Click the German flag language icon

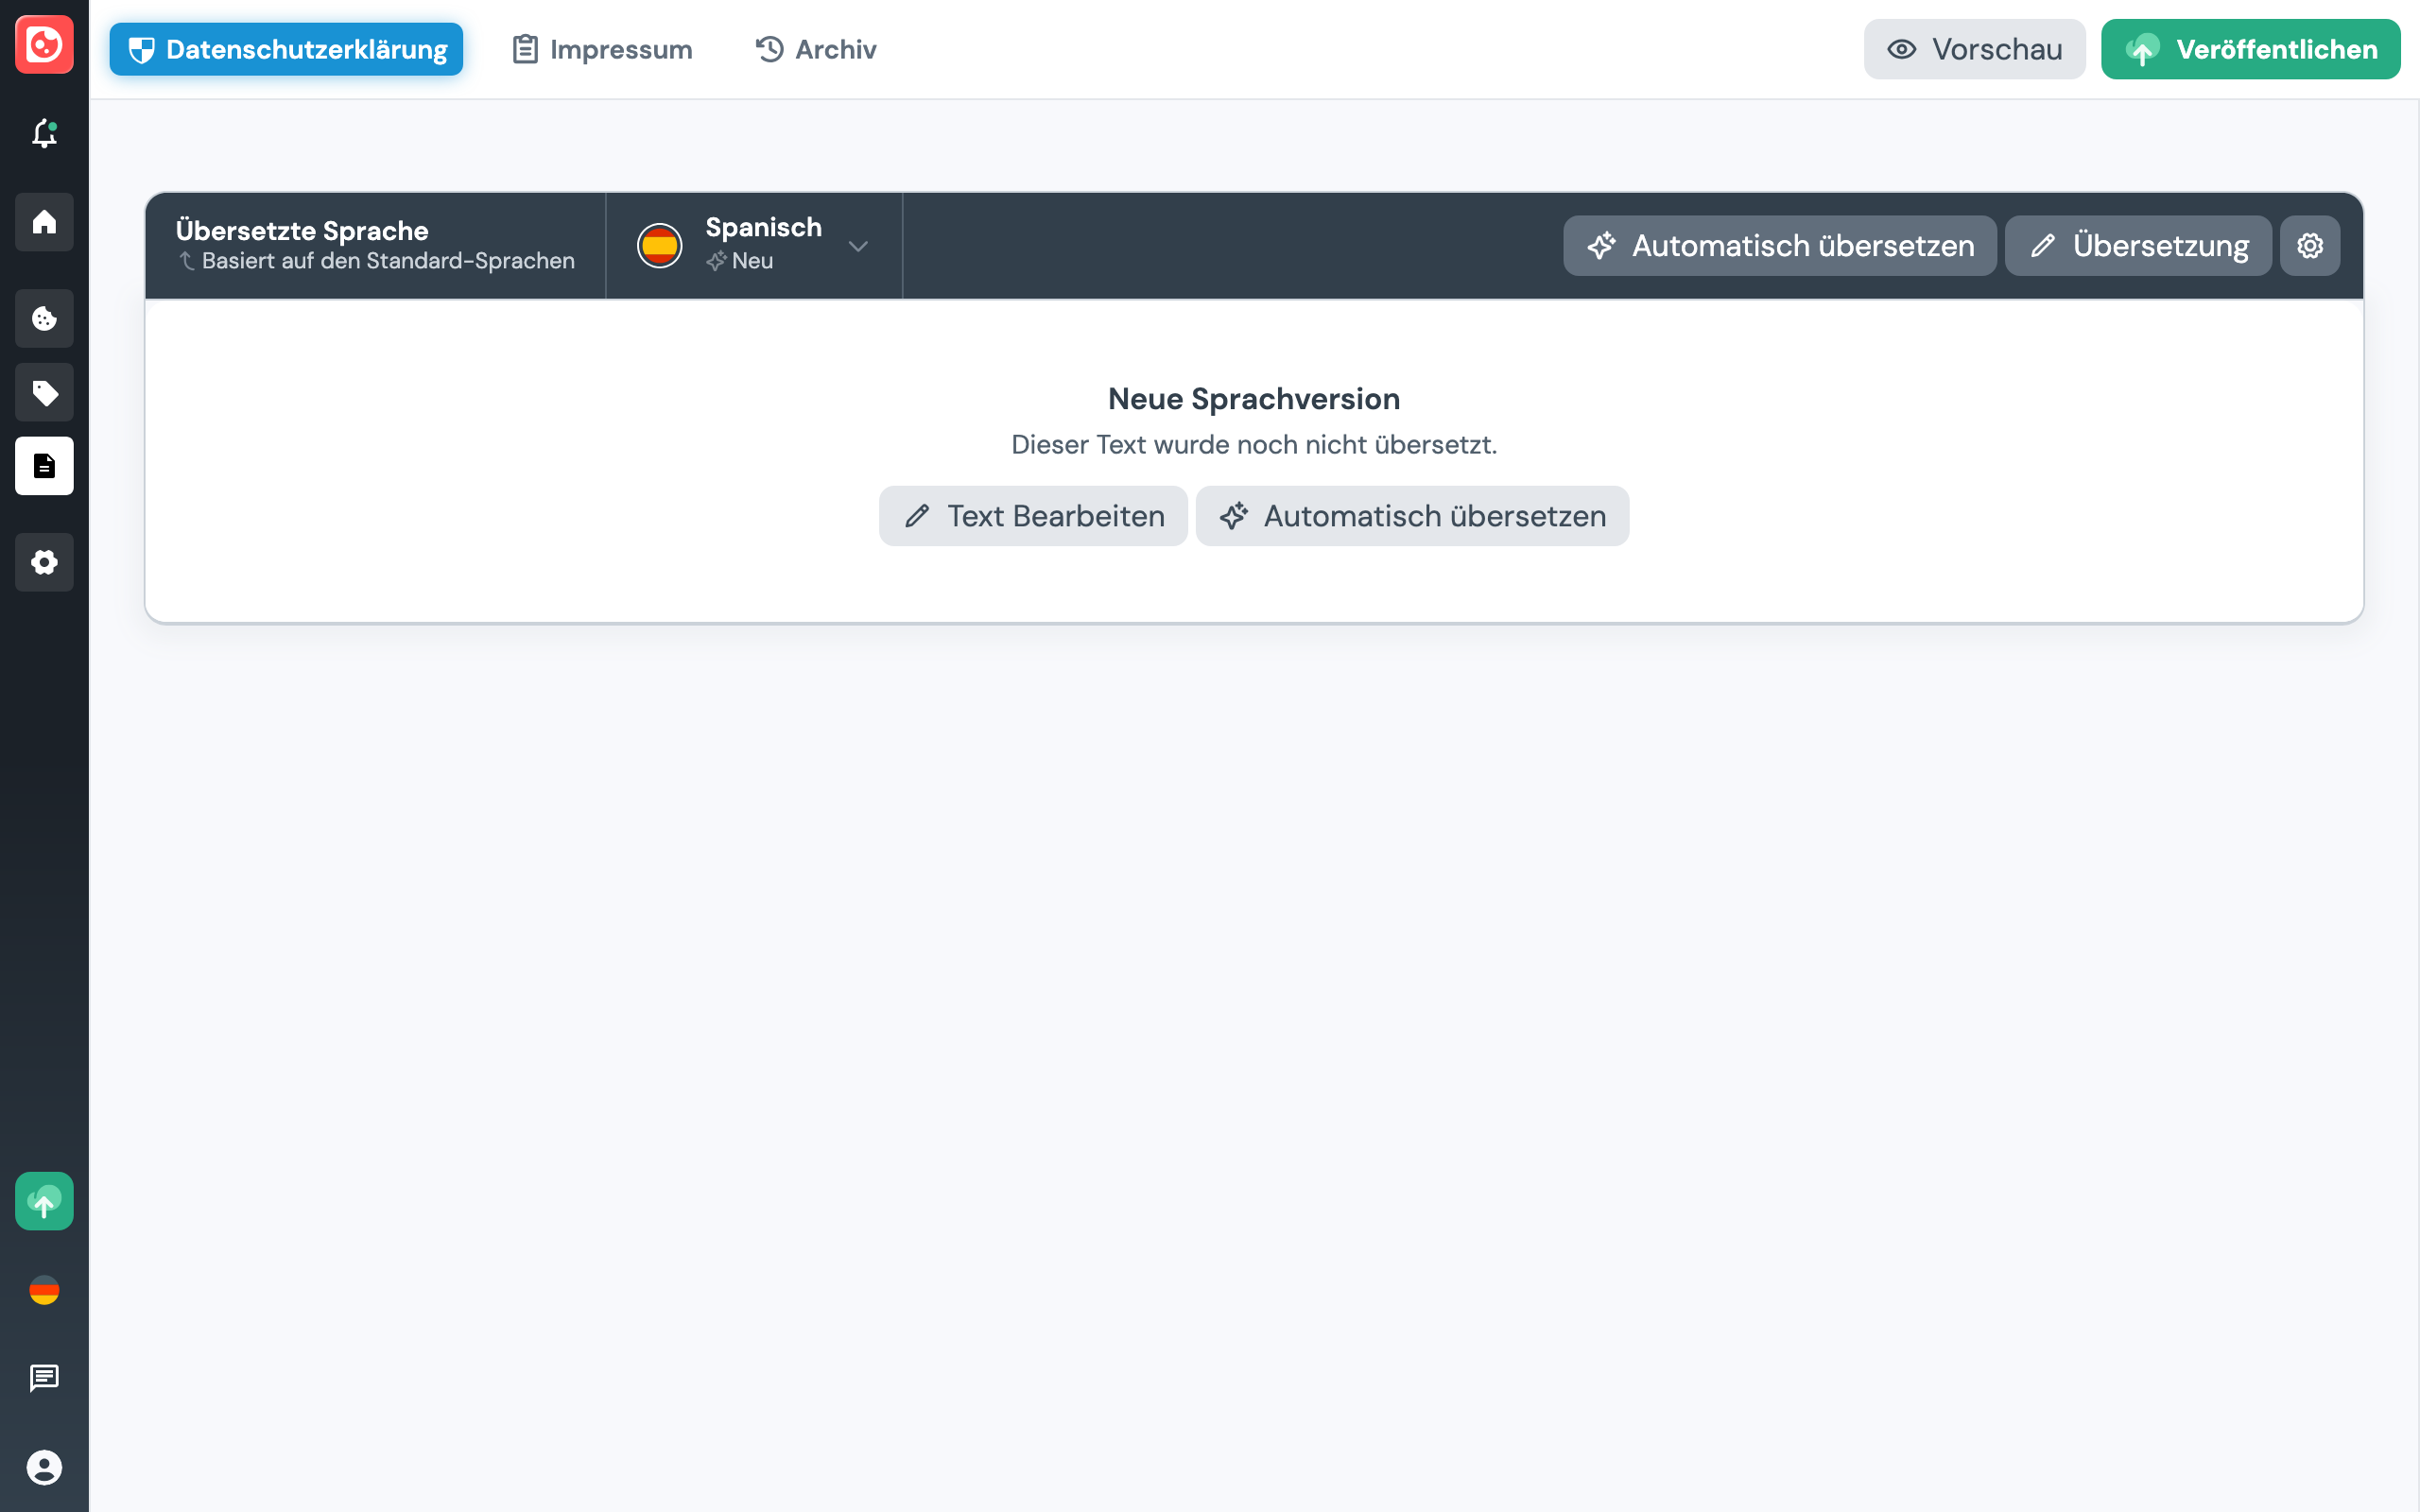click(x=43, y=1290)
